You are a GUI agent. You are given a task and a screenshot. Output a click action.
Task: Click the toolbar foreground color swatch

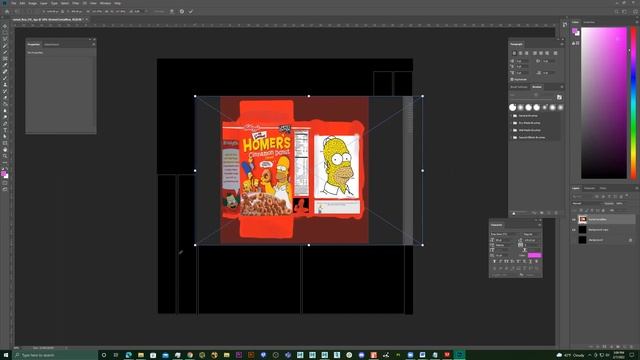point(4,174)
